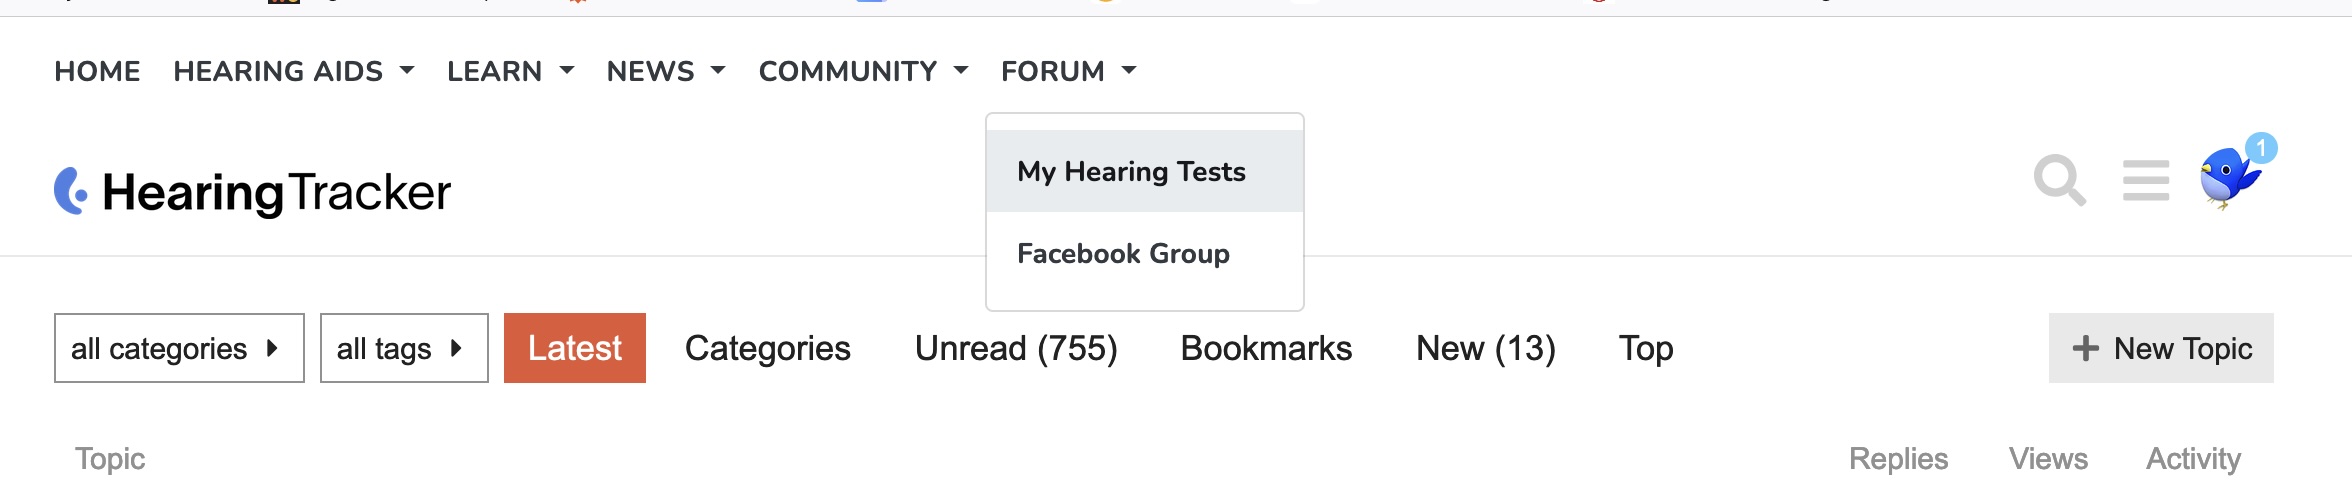Open the News dropdown menu
The width and height of the screenshot is (2352, 504).
click(666, 71)
